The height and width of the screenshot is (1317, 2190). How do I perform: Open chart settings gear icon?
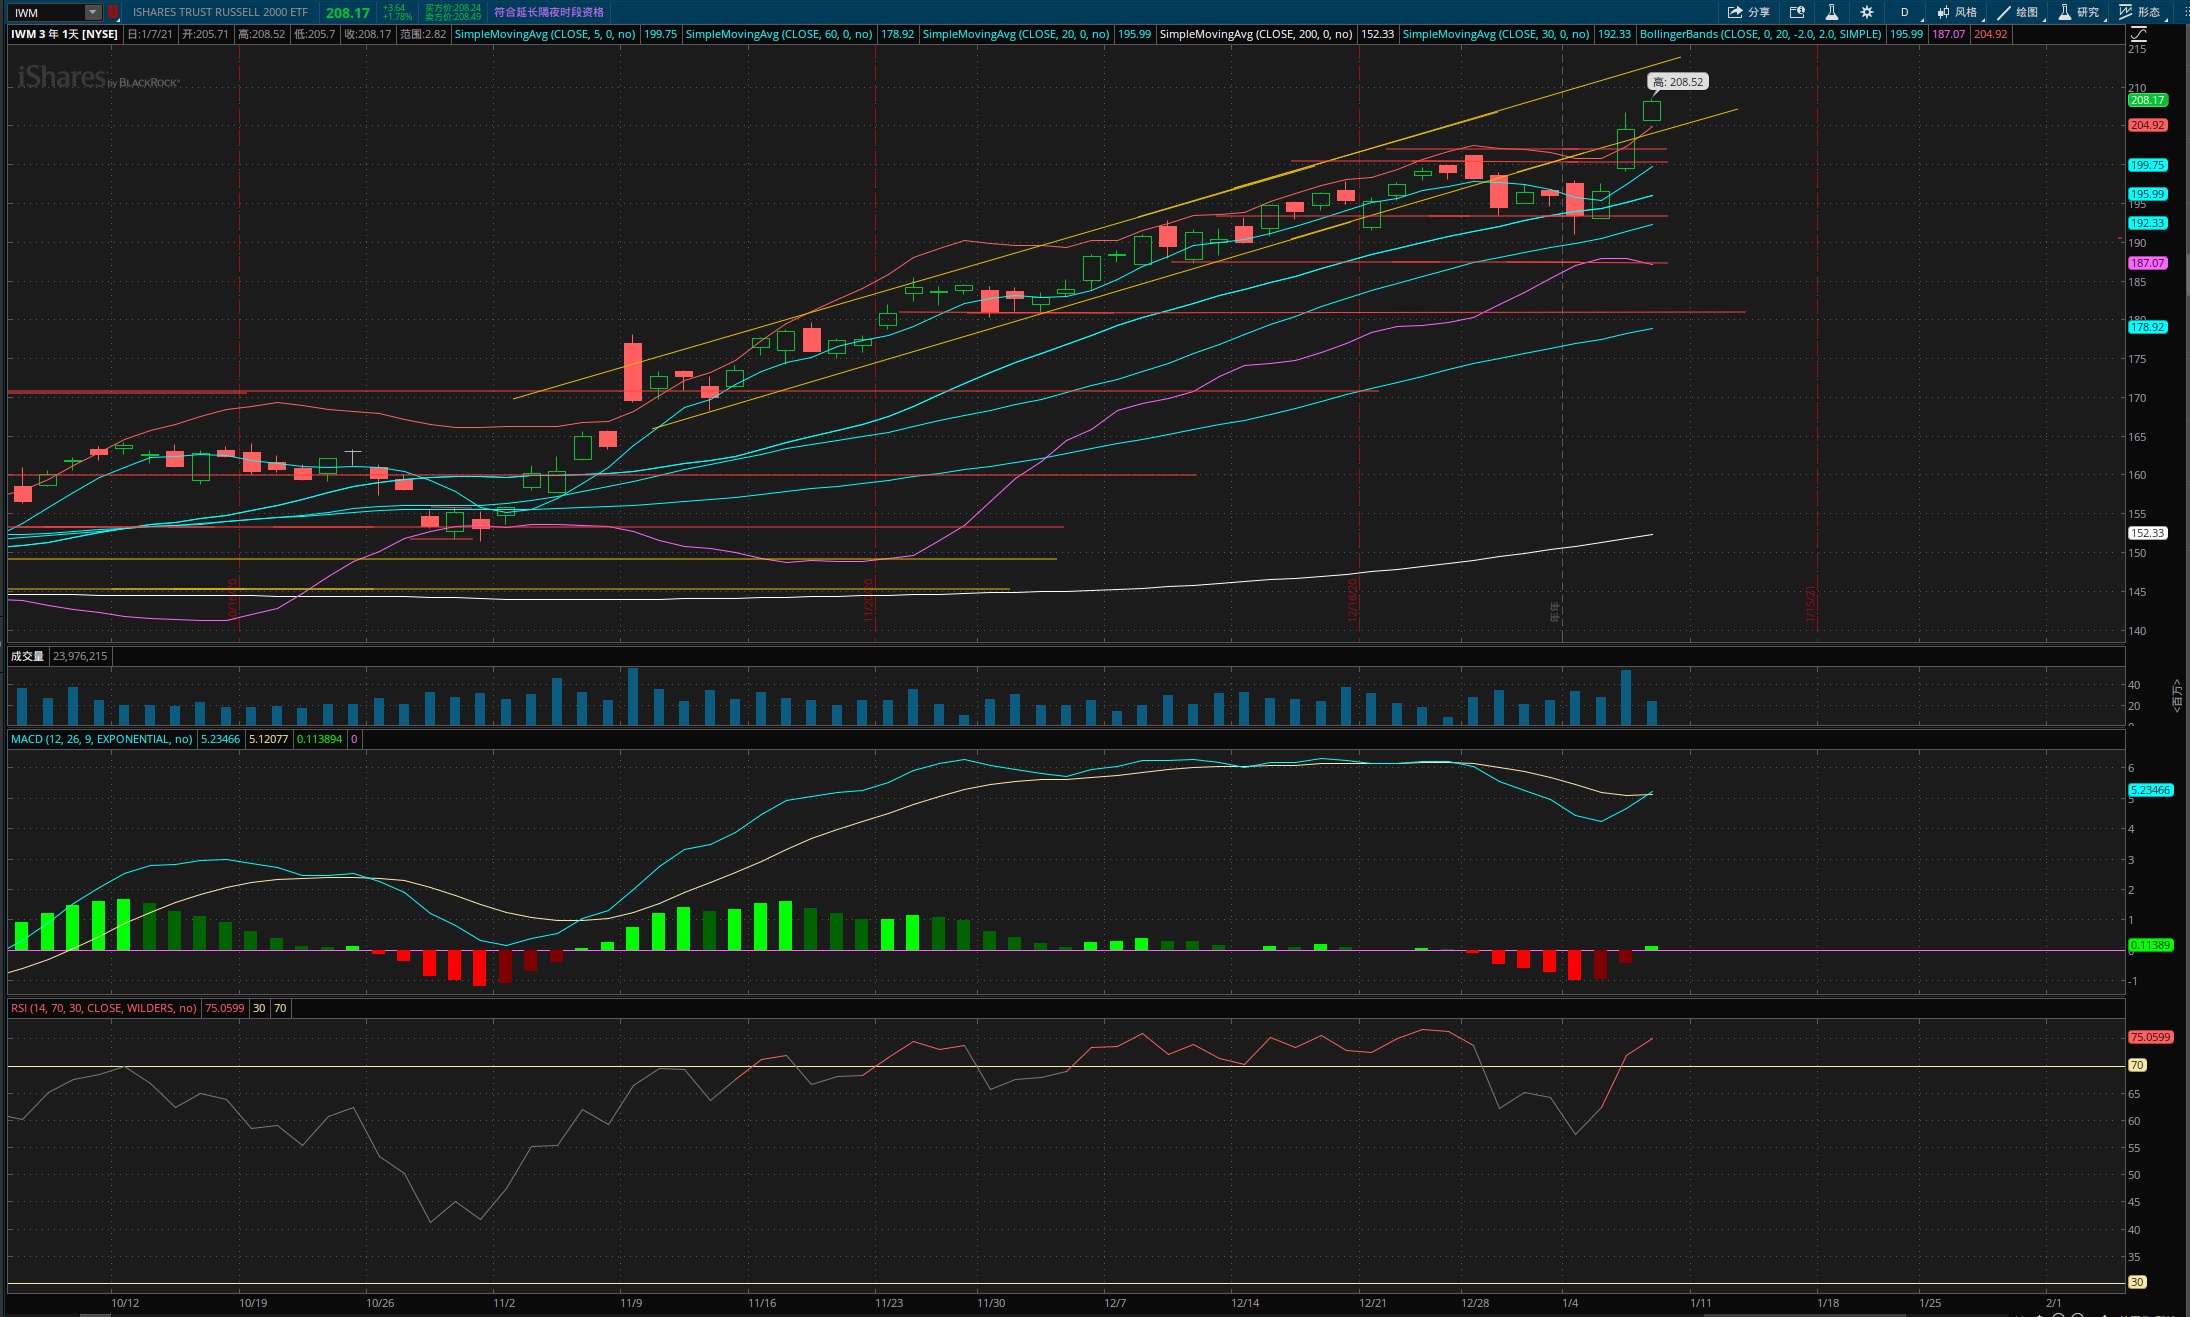tap(1866, 12)
